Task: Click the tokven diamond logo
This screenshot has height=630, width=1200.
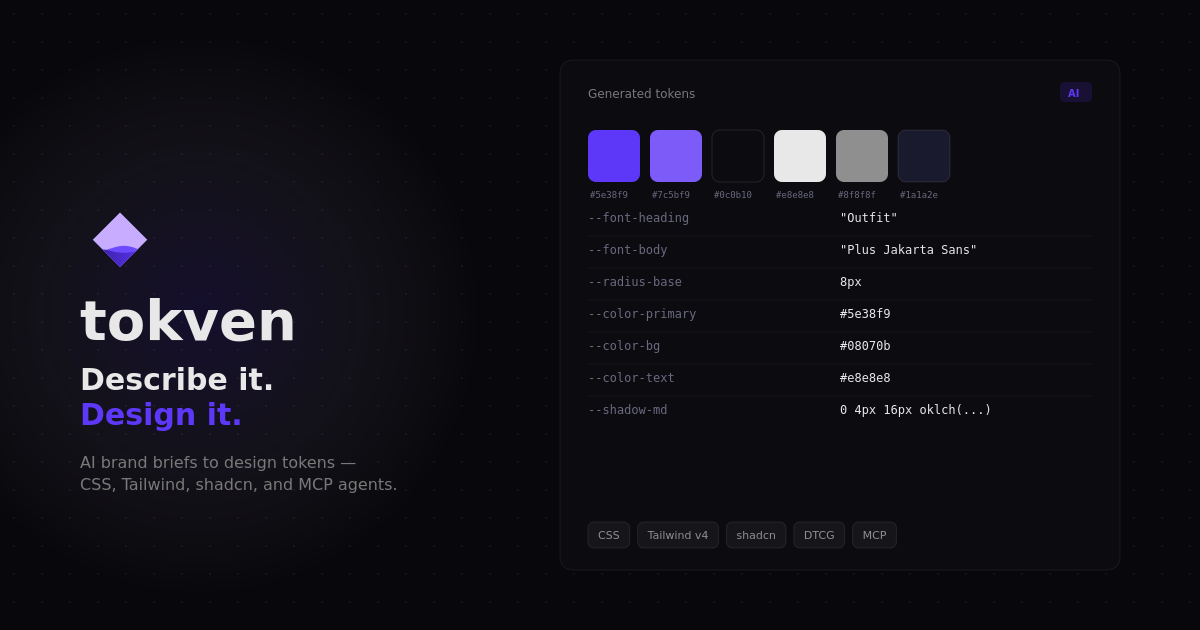Action: pyautogui.click(x=120, y=240)
